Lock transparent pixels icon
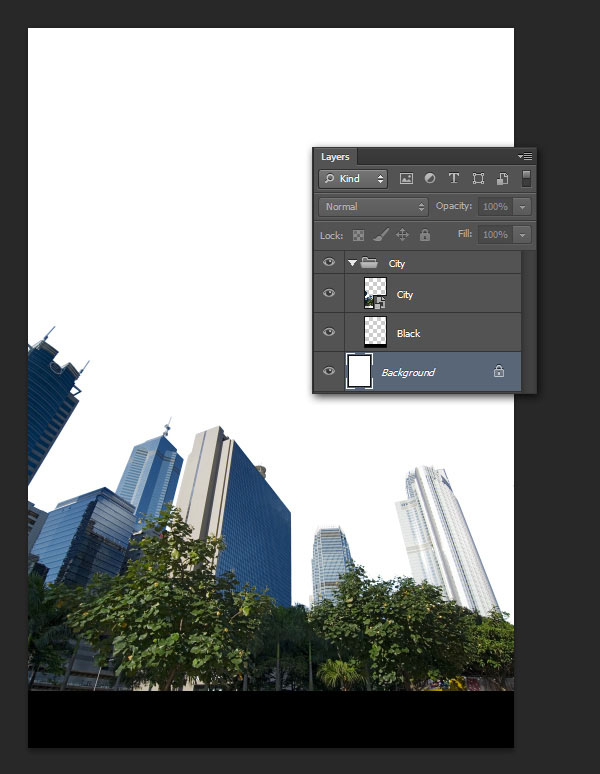 (x=358, y=235)
